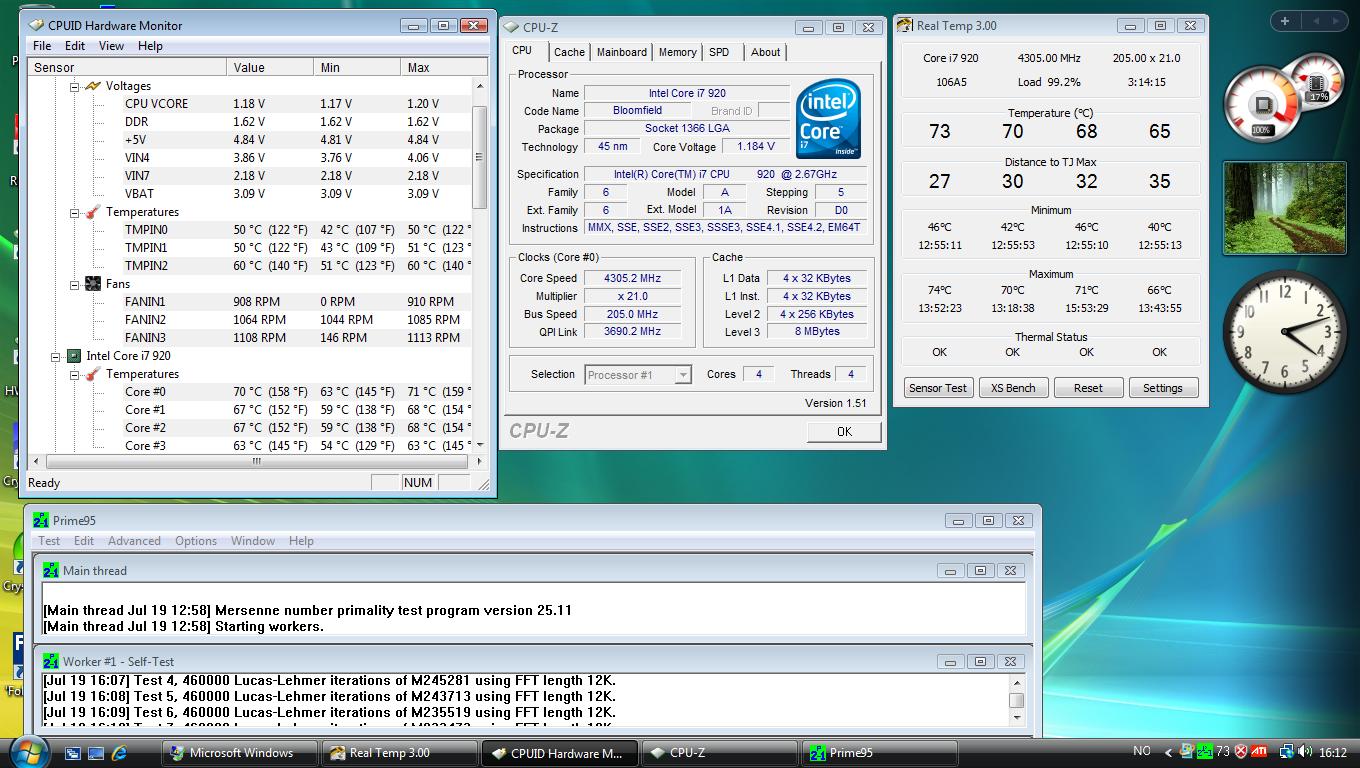Switch to the Memory tab in CPU-Z
This screenshot has height=768, width=1360.
pyautogui.click(x=677, y=52)
